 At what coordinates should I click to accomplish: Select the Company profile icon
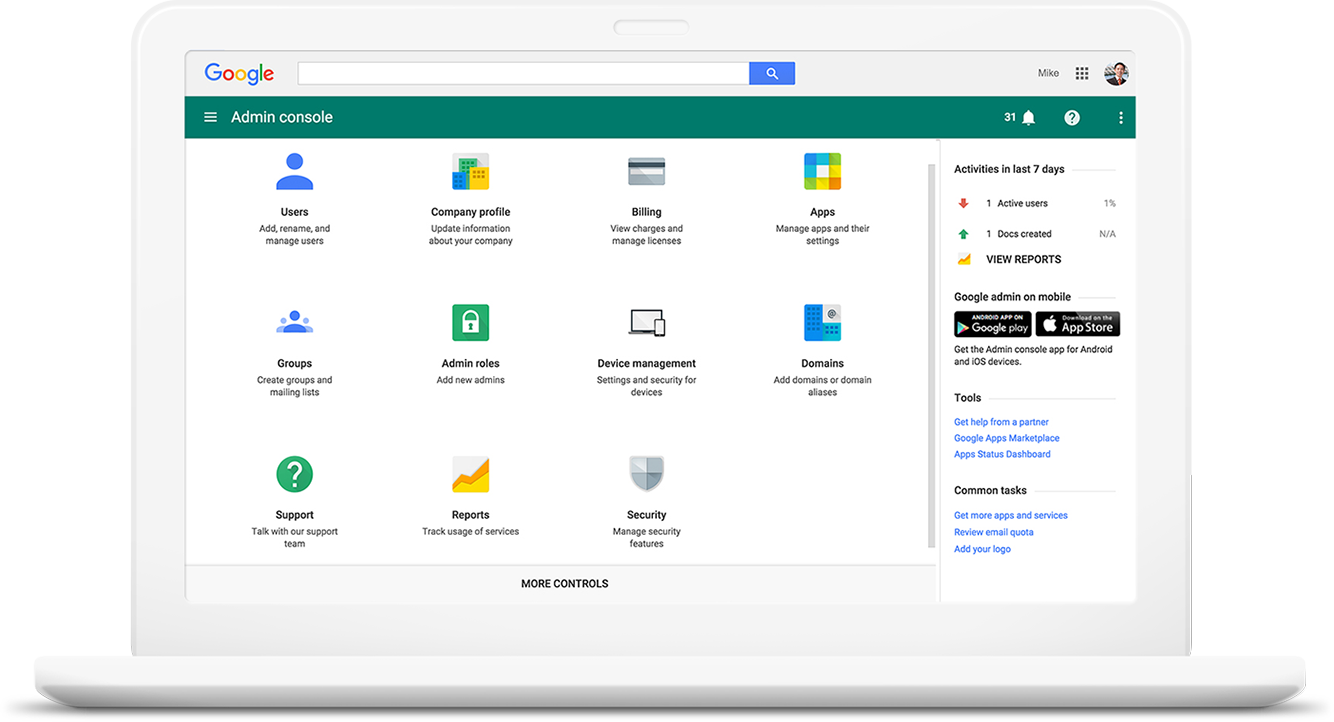coord(470,170)
